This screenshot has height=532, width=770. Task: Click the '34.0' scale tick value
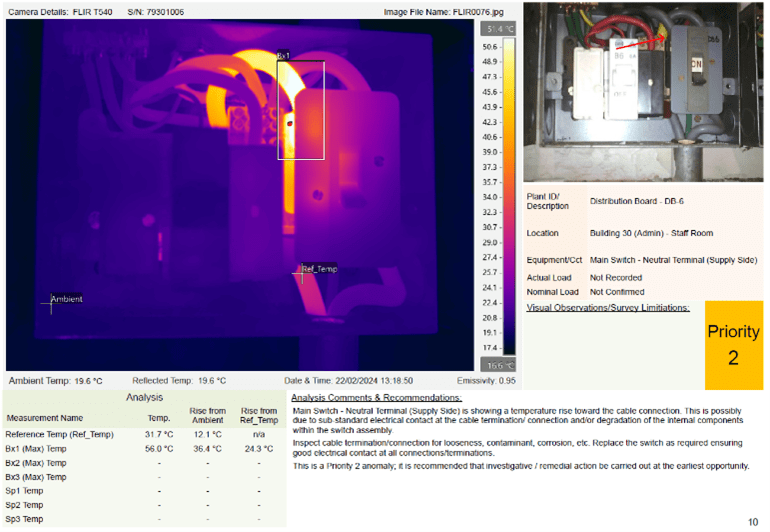point(490,197)
